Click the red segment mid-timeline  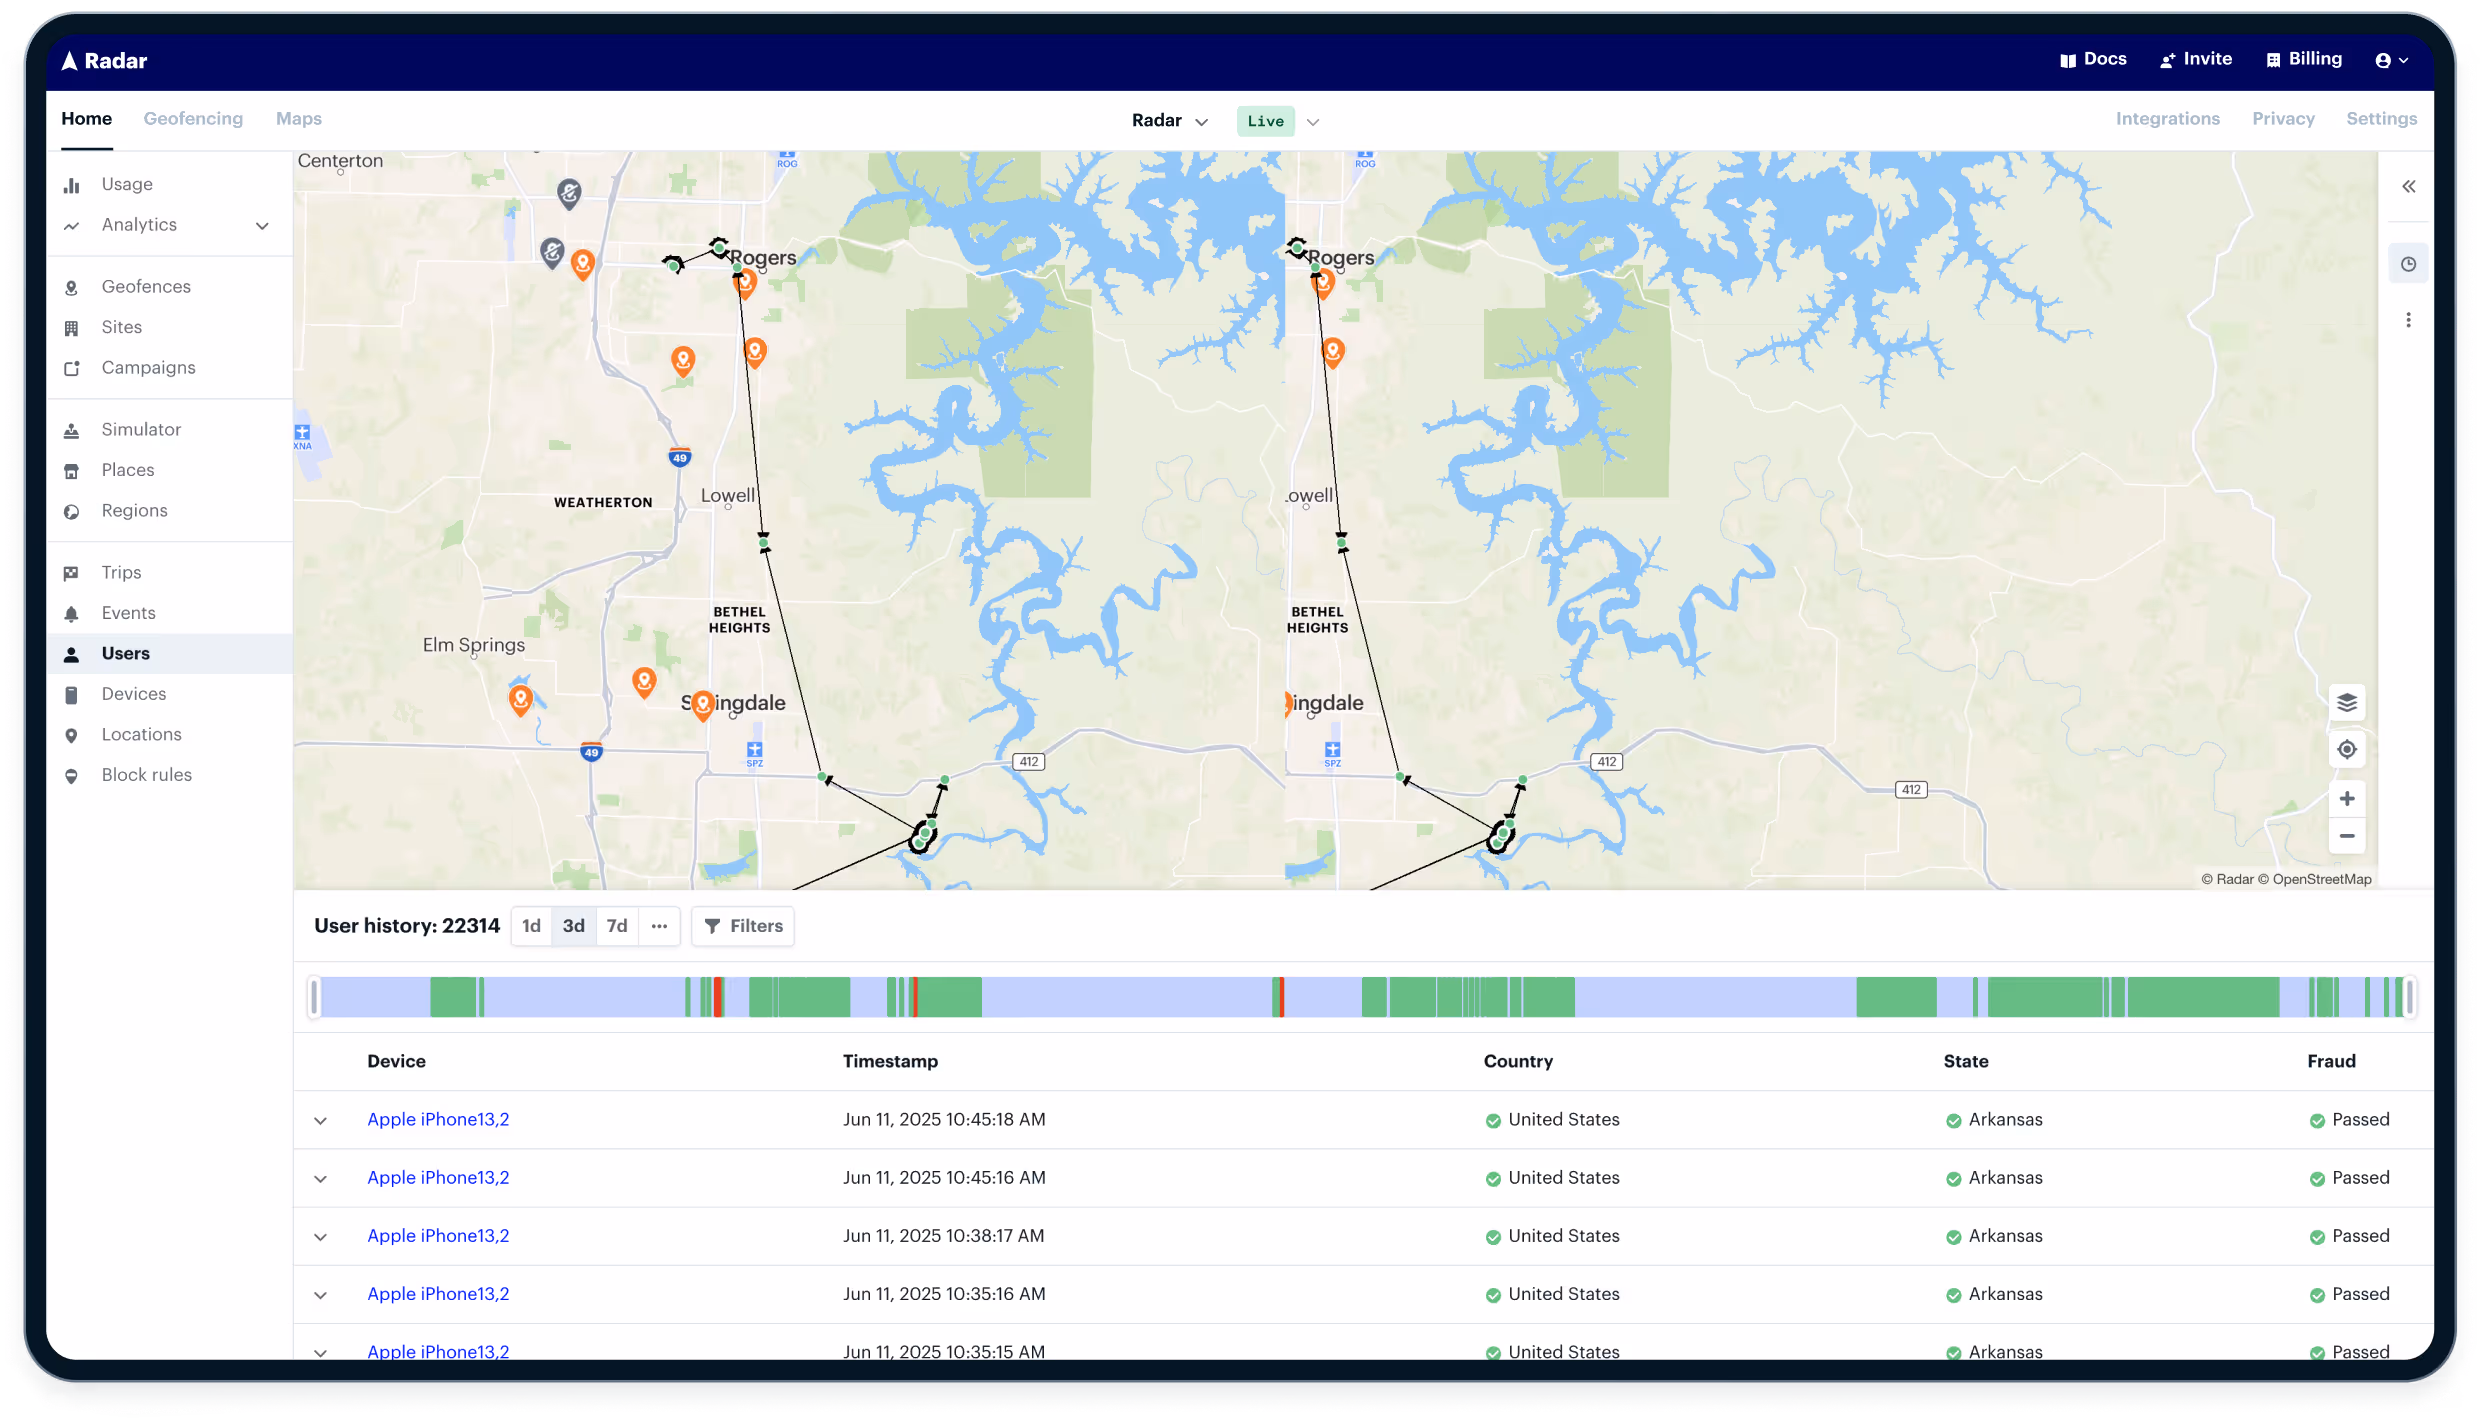[x=1281, y=997]
